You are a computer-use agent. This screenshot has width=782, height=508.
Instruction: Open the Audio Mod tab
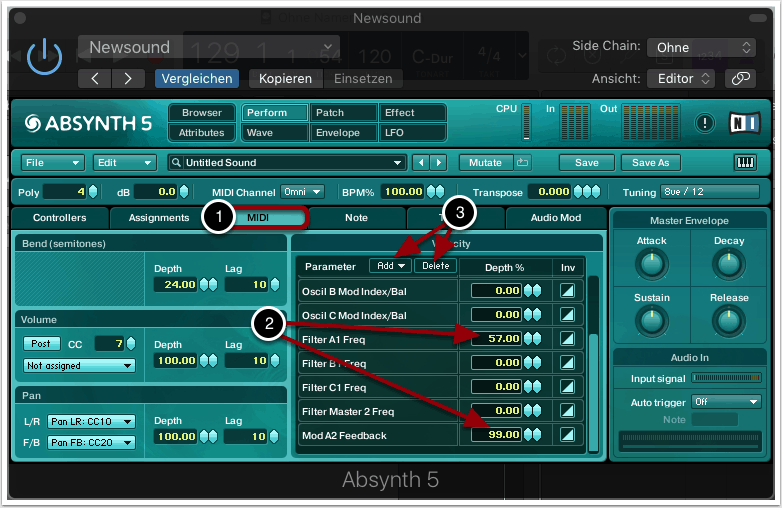tap(555, 218)
